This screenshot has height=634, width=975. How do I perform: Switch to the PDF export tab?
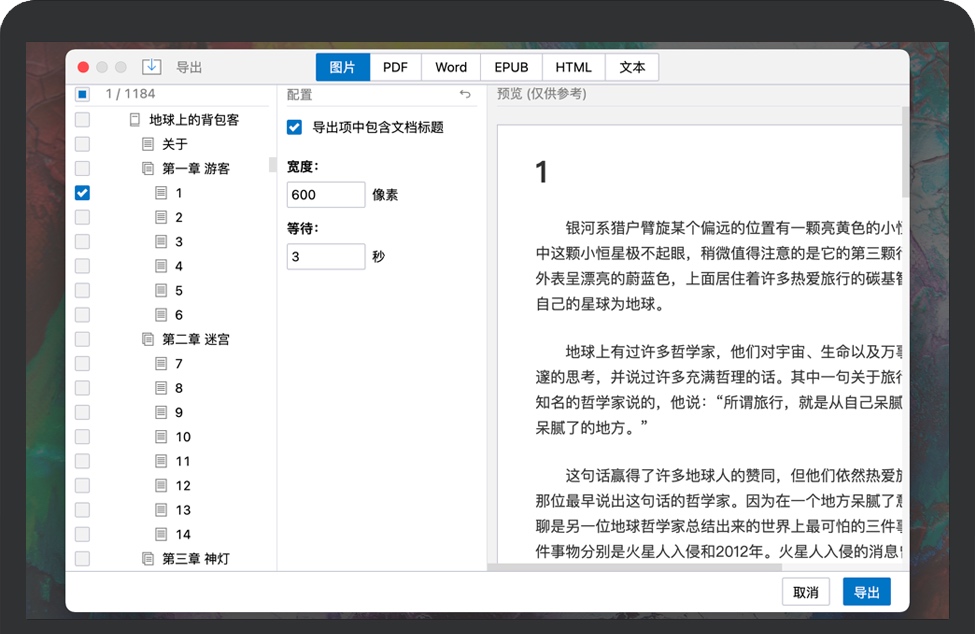pyautogui.click(x=395, y=67)
